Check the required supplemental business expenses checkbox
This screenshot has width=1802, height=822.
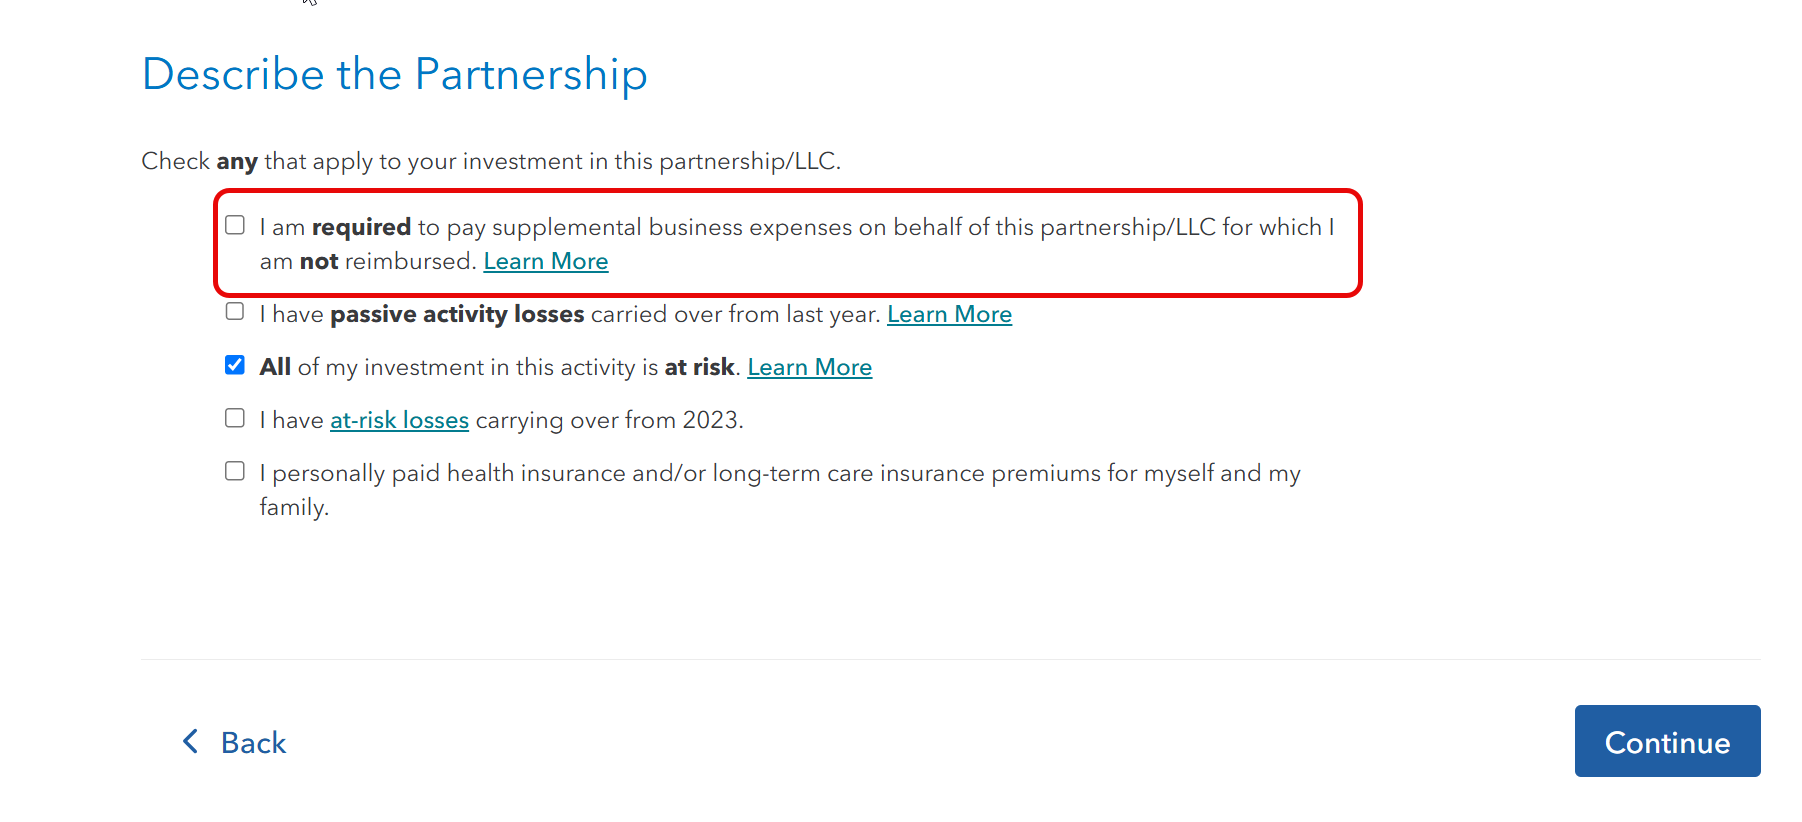click(x=235, y=225)
